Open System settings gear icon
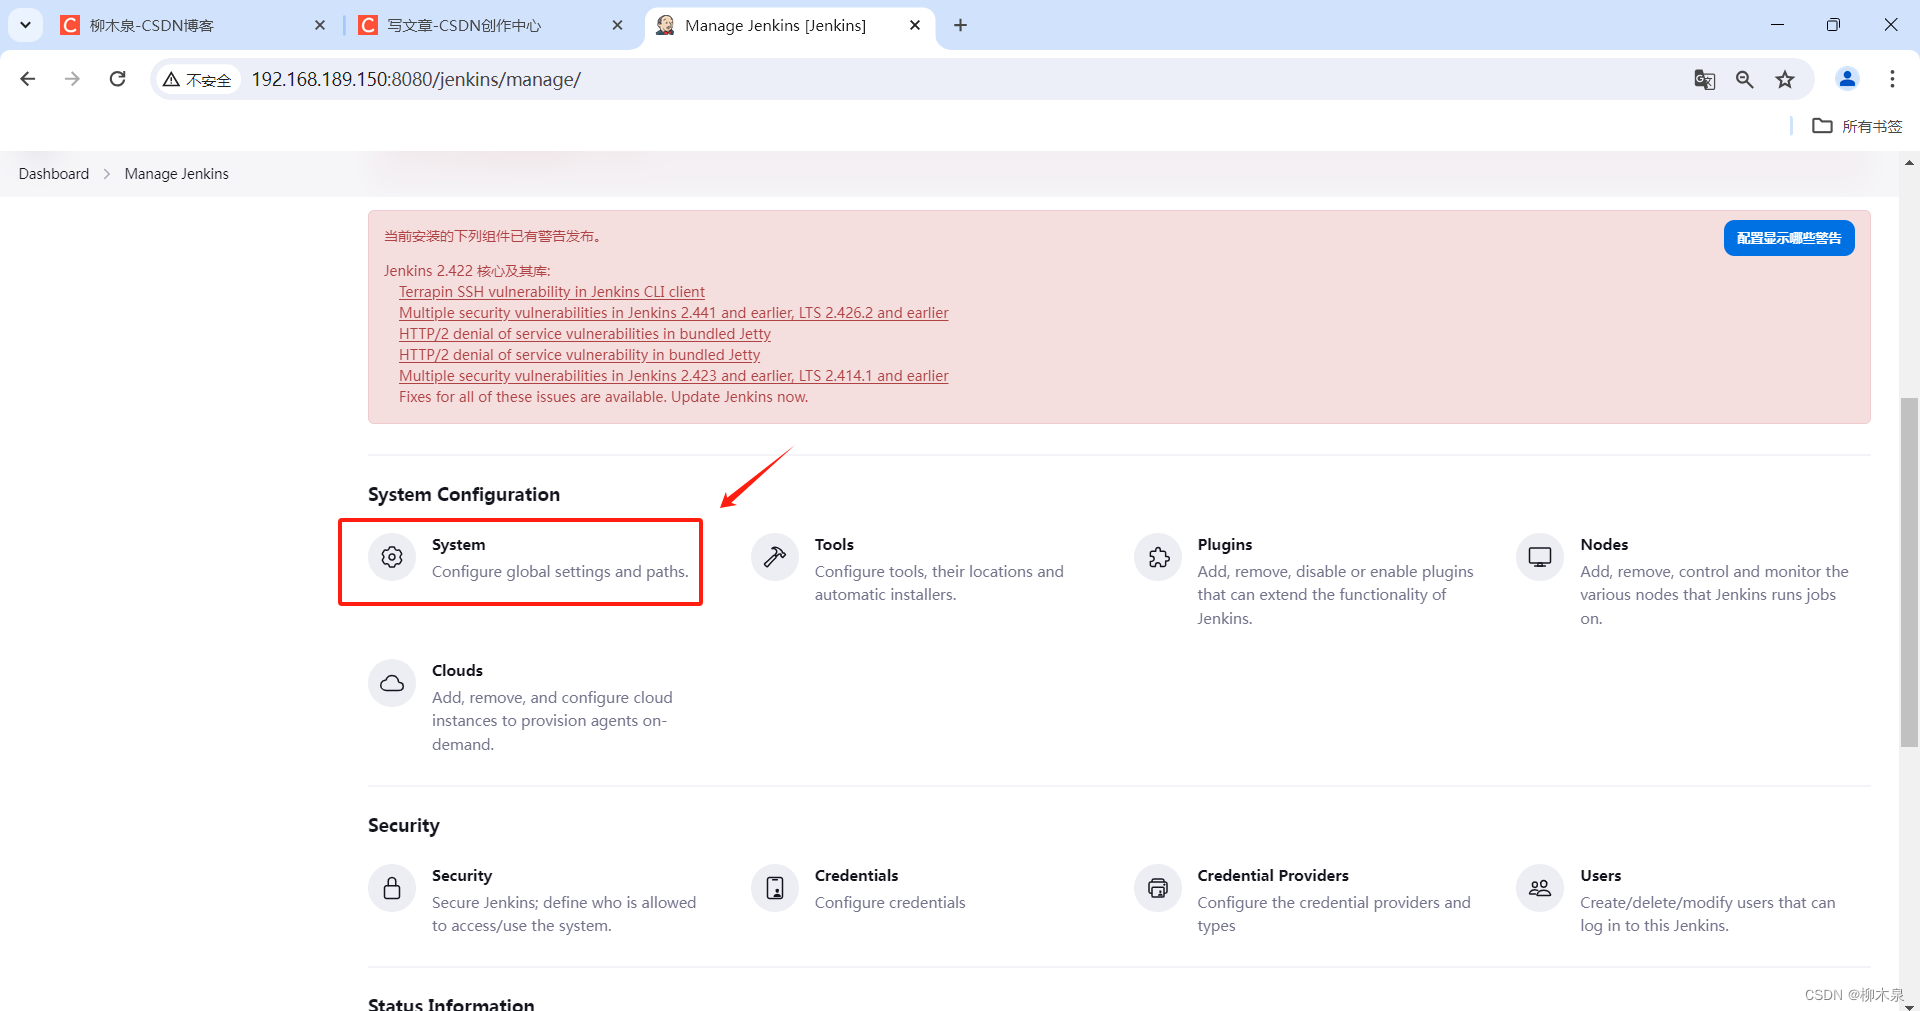Image resolution: width=1920 pixels, height=1011 pixels. 392,557
